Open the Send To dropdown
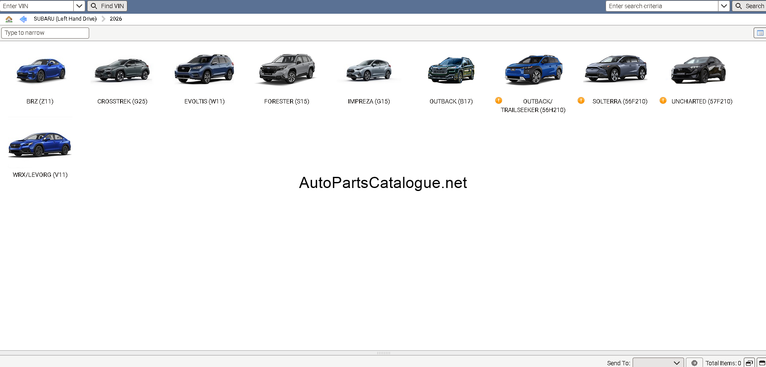 point(658,363)
